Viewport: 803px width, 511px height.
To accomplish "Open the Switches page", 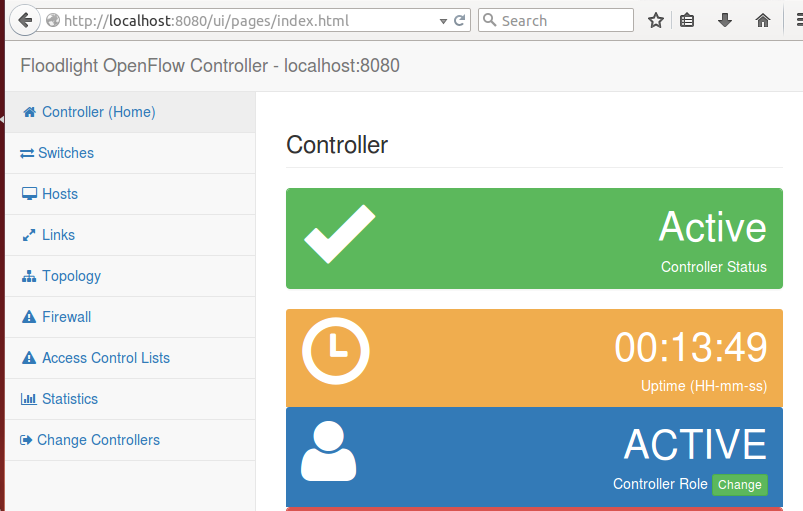I will (x=130, y=153).
